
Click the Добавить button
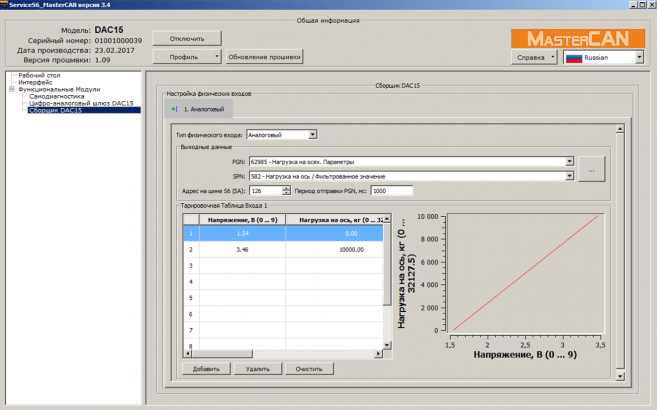[x=206, y=369]
